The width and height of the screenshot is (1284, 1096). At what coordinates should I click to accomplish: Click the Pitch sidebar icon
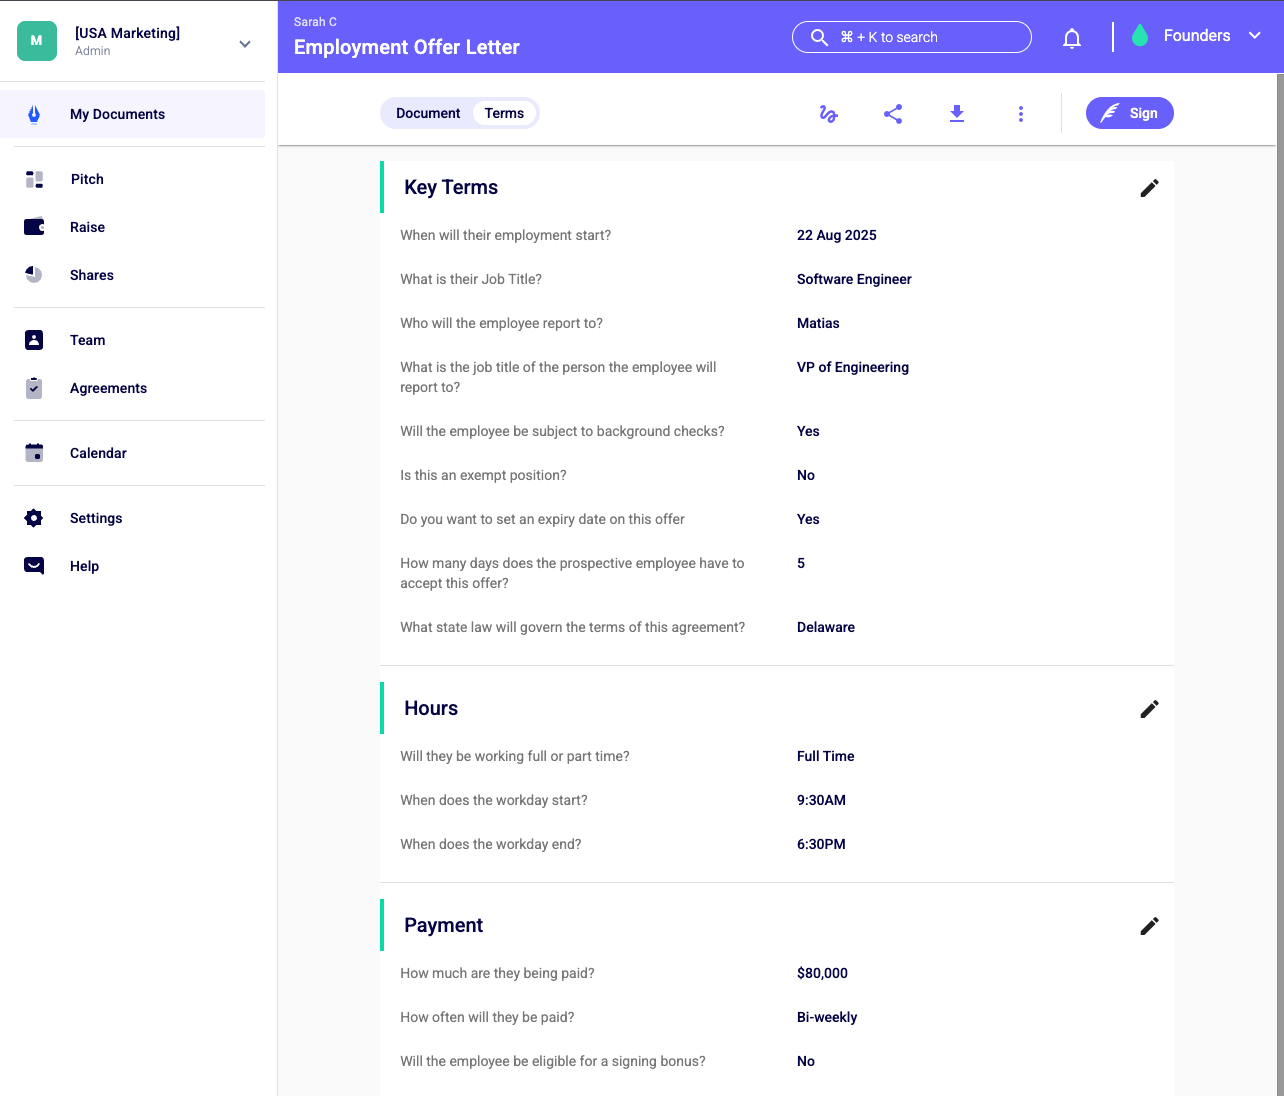coord(33,178)
